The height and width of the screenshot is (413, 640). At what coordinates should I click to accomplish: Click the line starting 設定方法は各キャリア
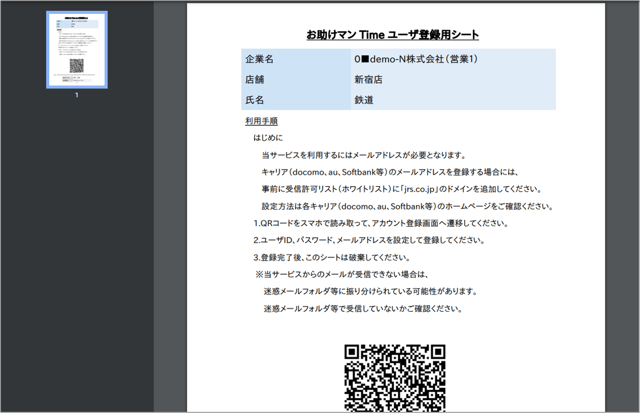pyautogui.click(x=407, y=206)
